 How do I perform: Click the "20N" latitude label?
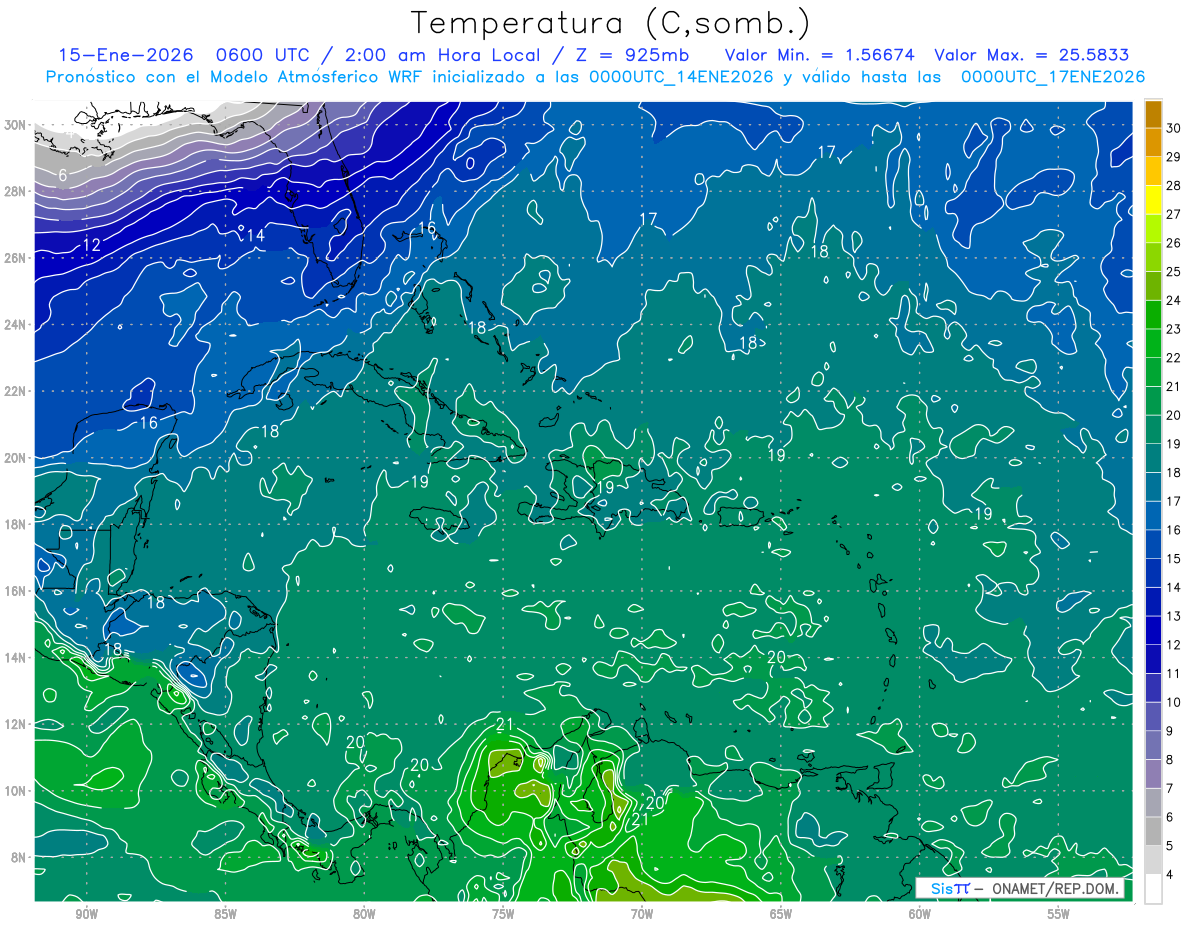click(15, 458)
